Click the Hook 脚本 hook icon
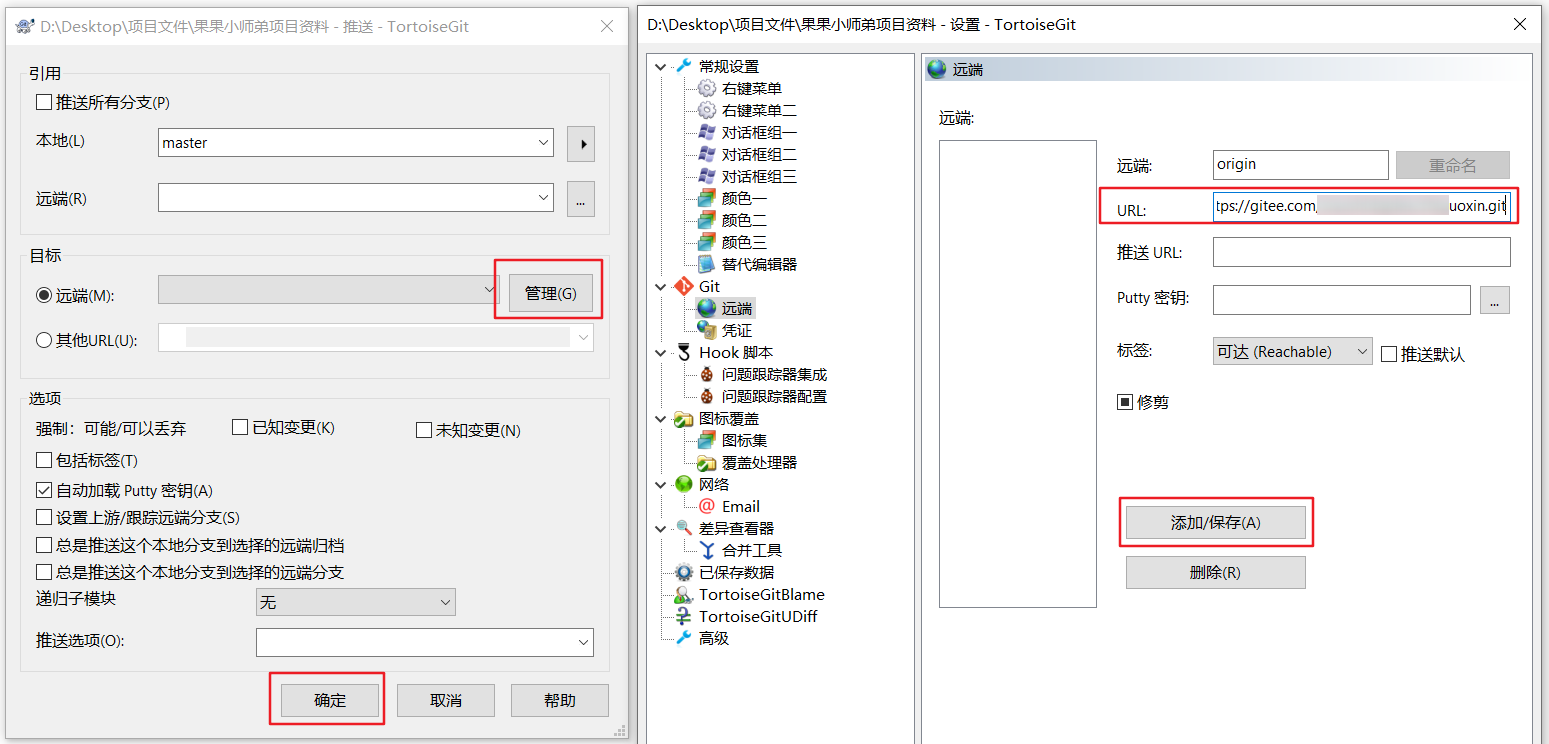The image size is (1549, 744). 684,352
